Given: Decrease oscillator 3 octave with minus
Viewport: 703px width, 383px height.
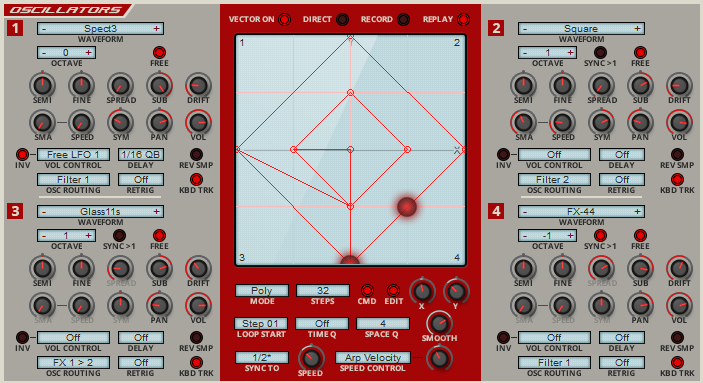Looking at the screenshot, I should pyautogui.click(x=44, y=235).
